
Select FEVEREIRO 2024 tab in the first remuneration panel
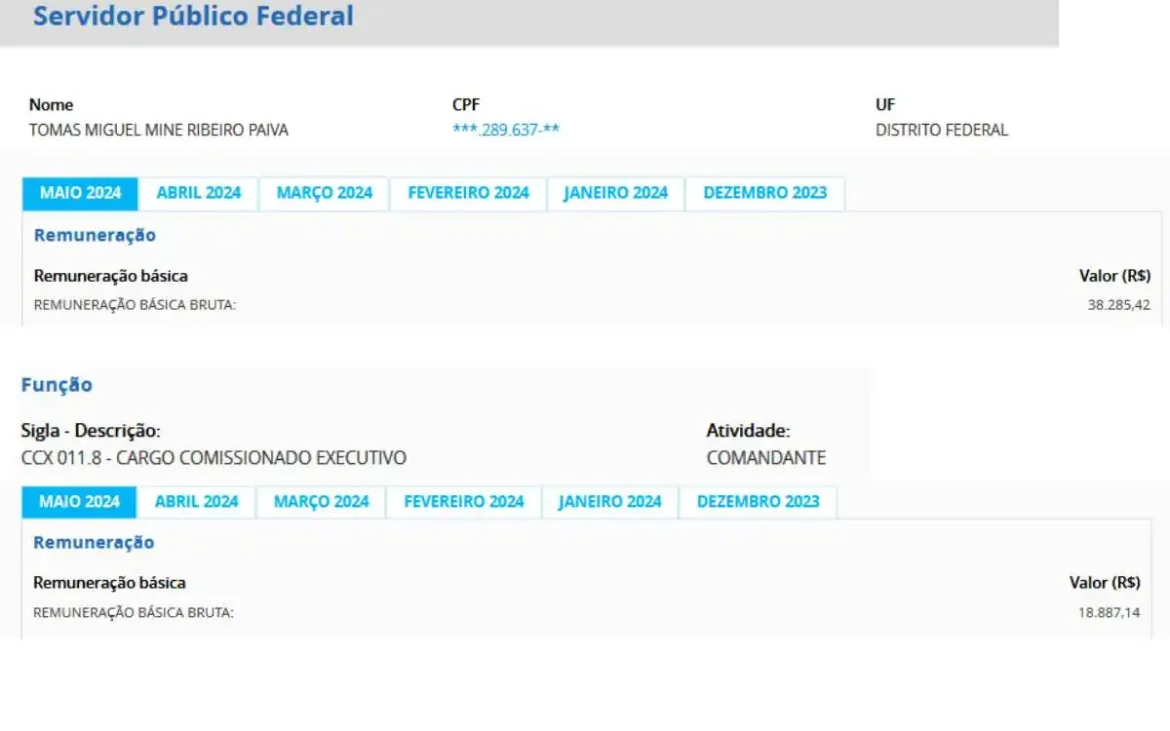point(468,193)
